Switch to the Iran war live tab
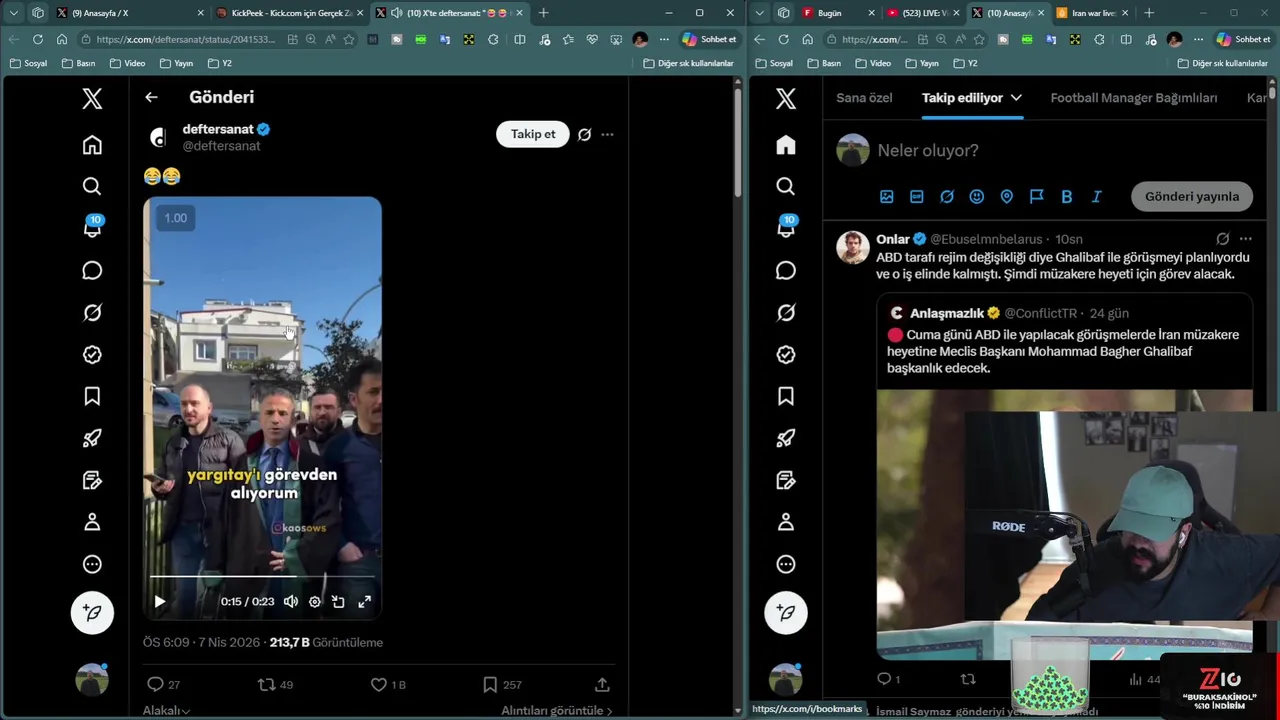The width and height of the screenshot is (1280, 720). click(1092, 13)
